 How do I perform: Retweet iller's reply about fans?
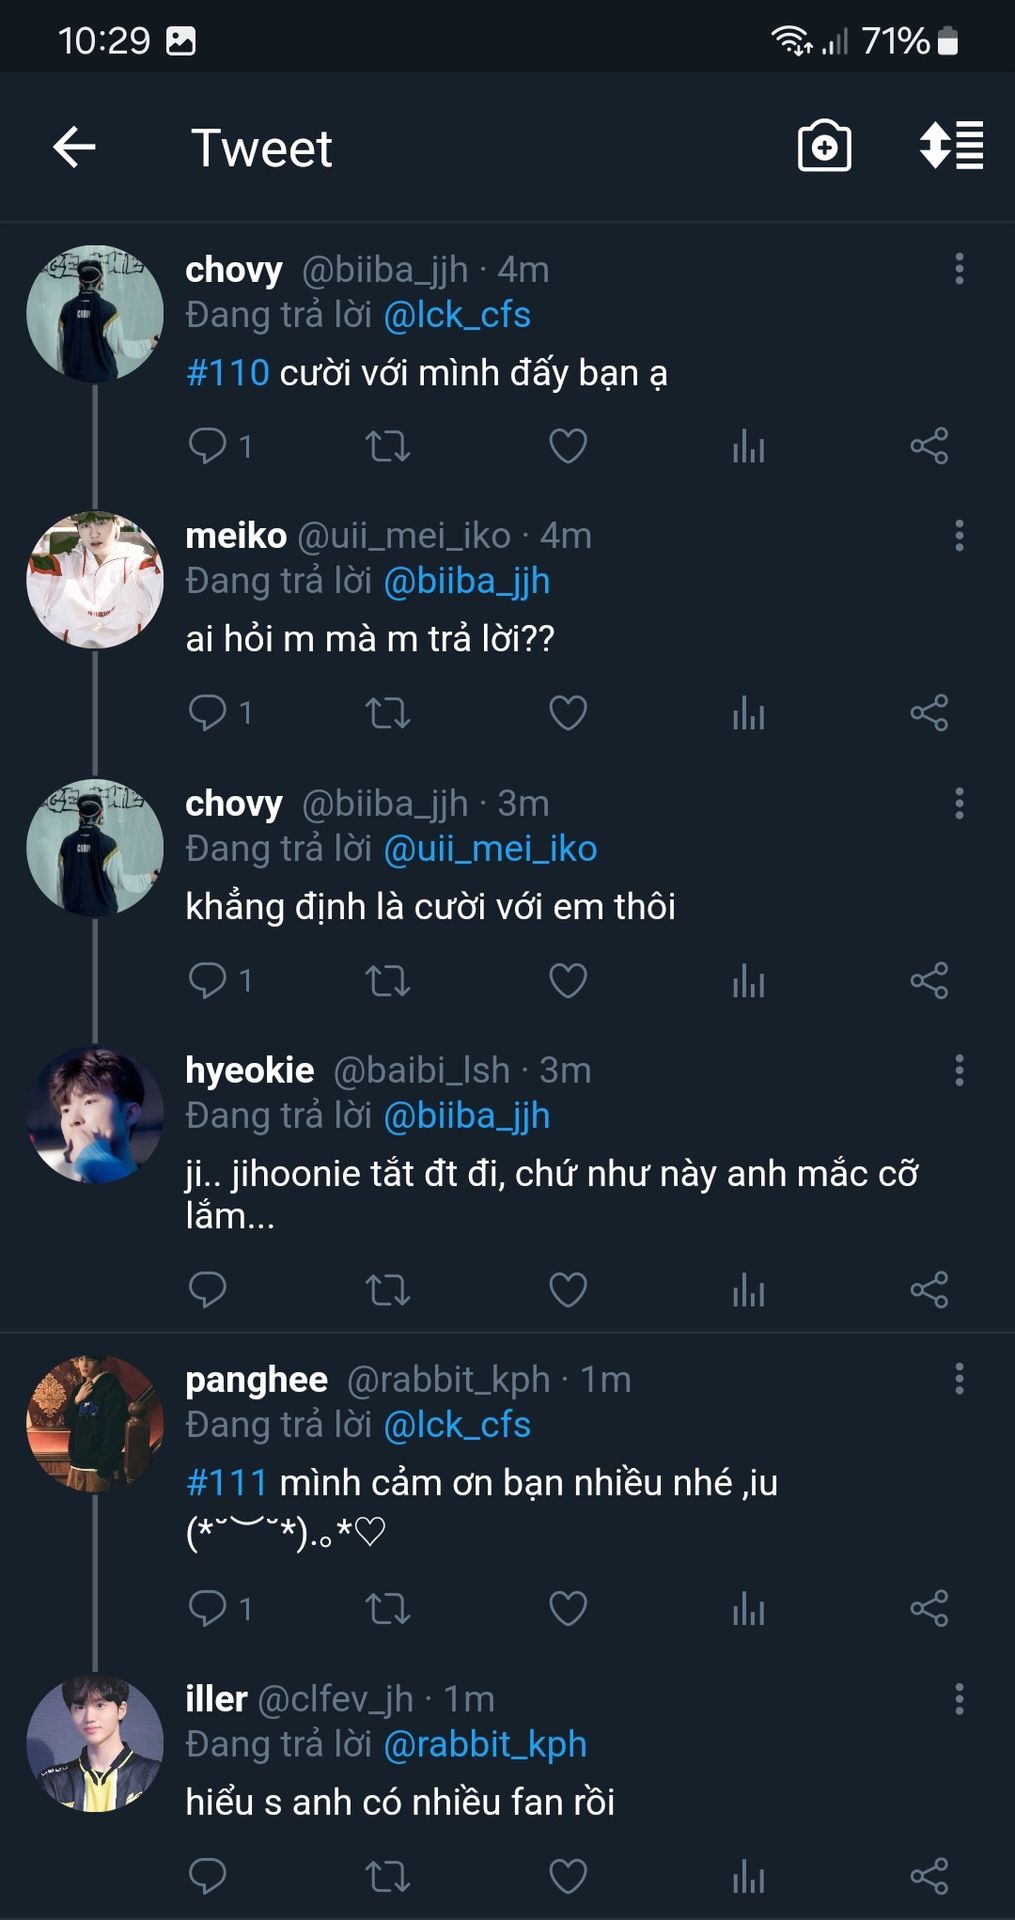click(388, 1876)
